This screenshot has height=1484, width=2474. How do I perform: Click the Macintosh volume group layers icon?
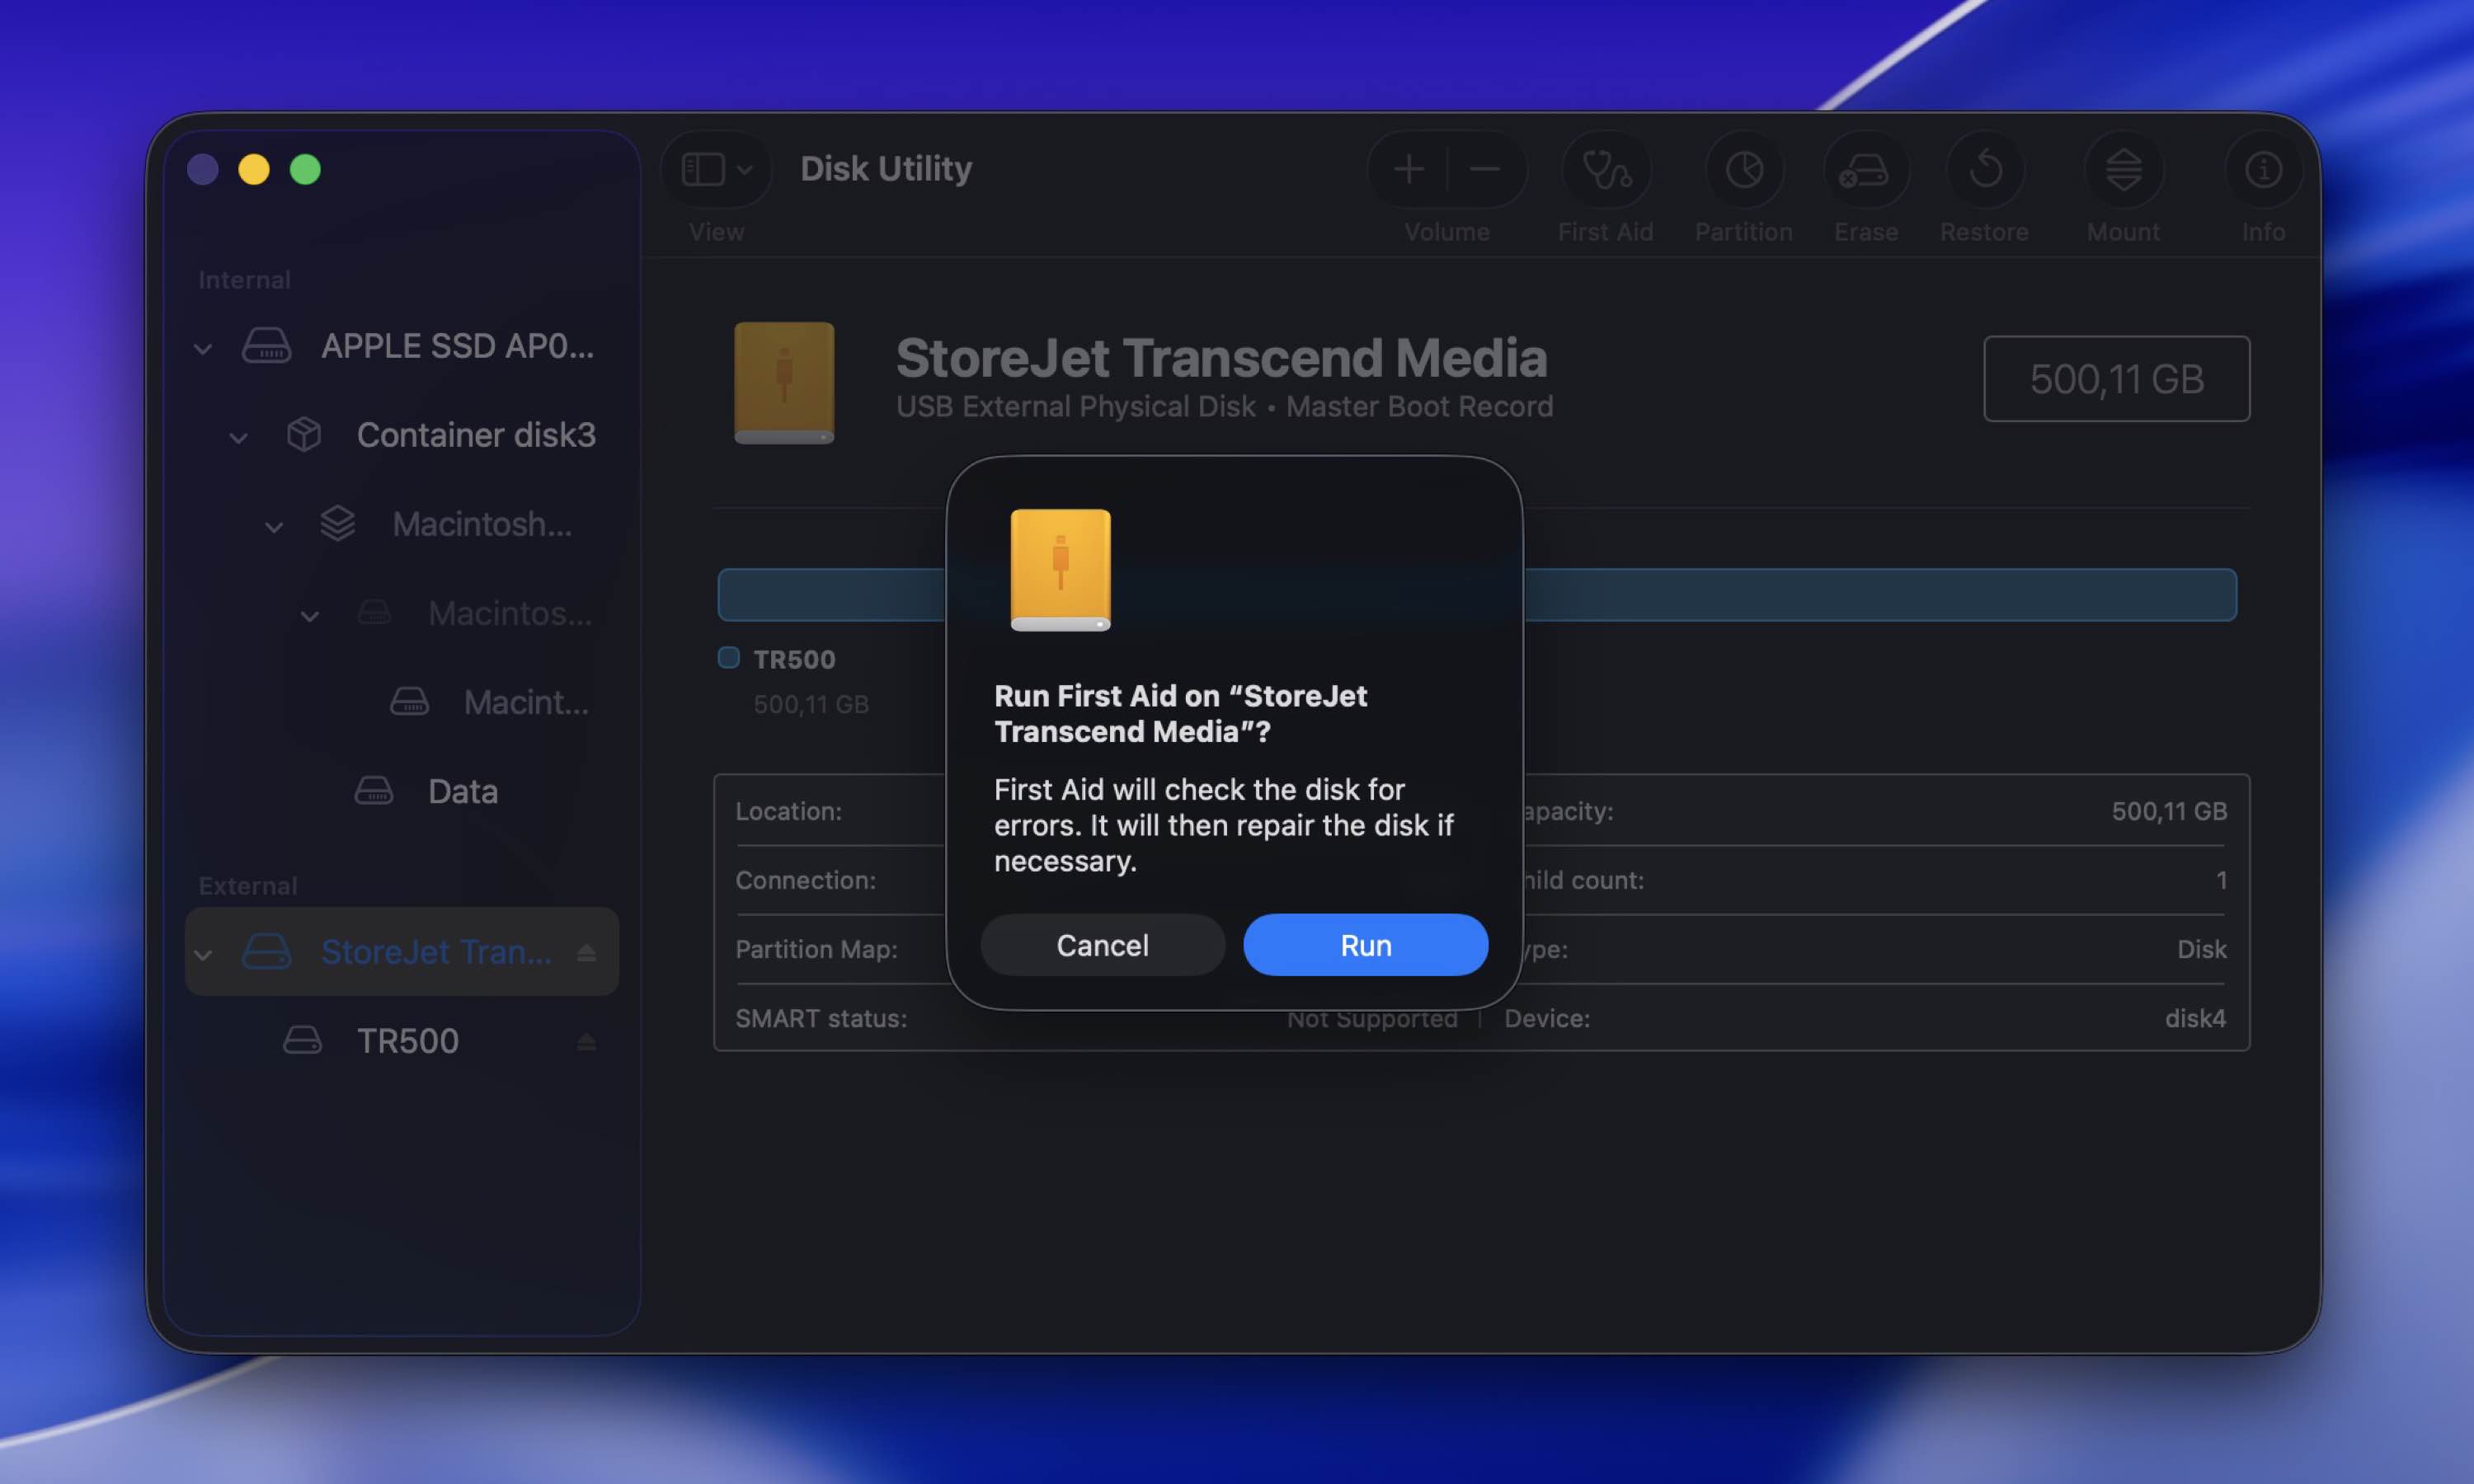(338, 524)
